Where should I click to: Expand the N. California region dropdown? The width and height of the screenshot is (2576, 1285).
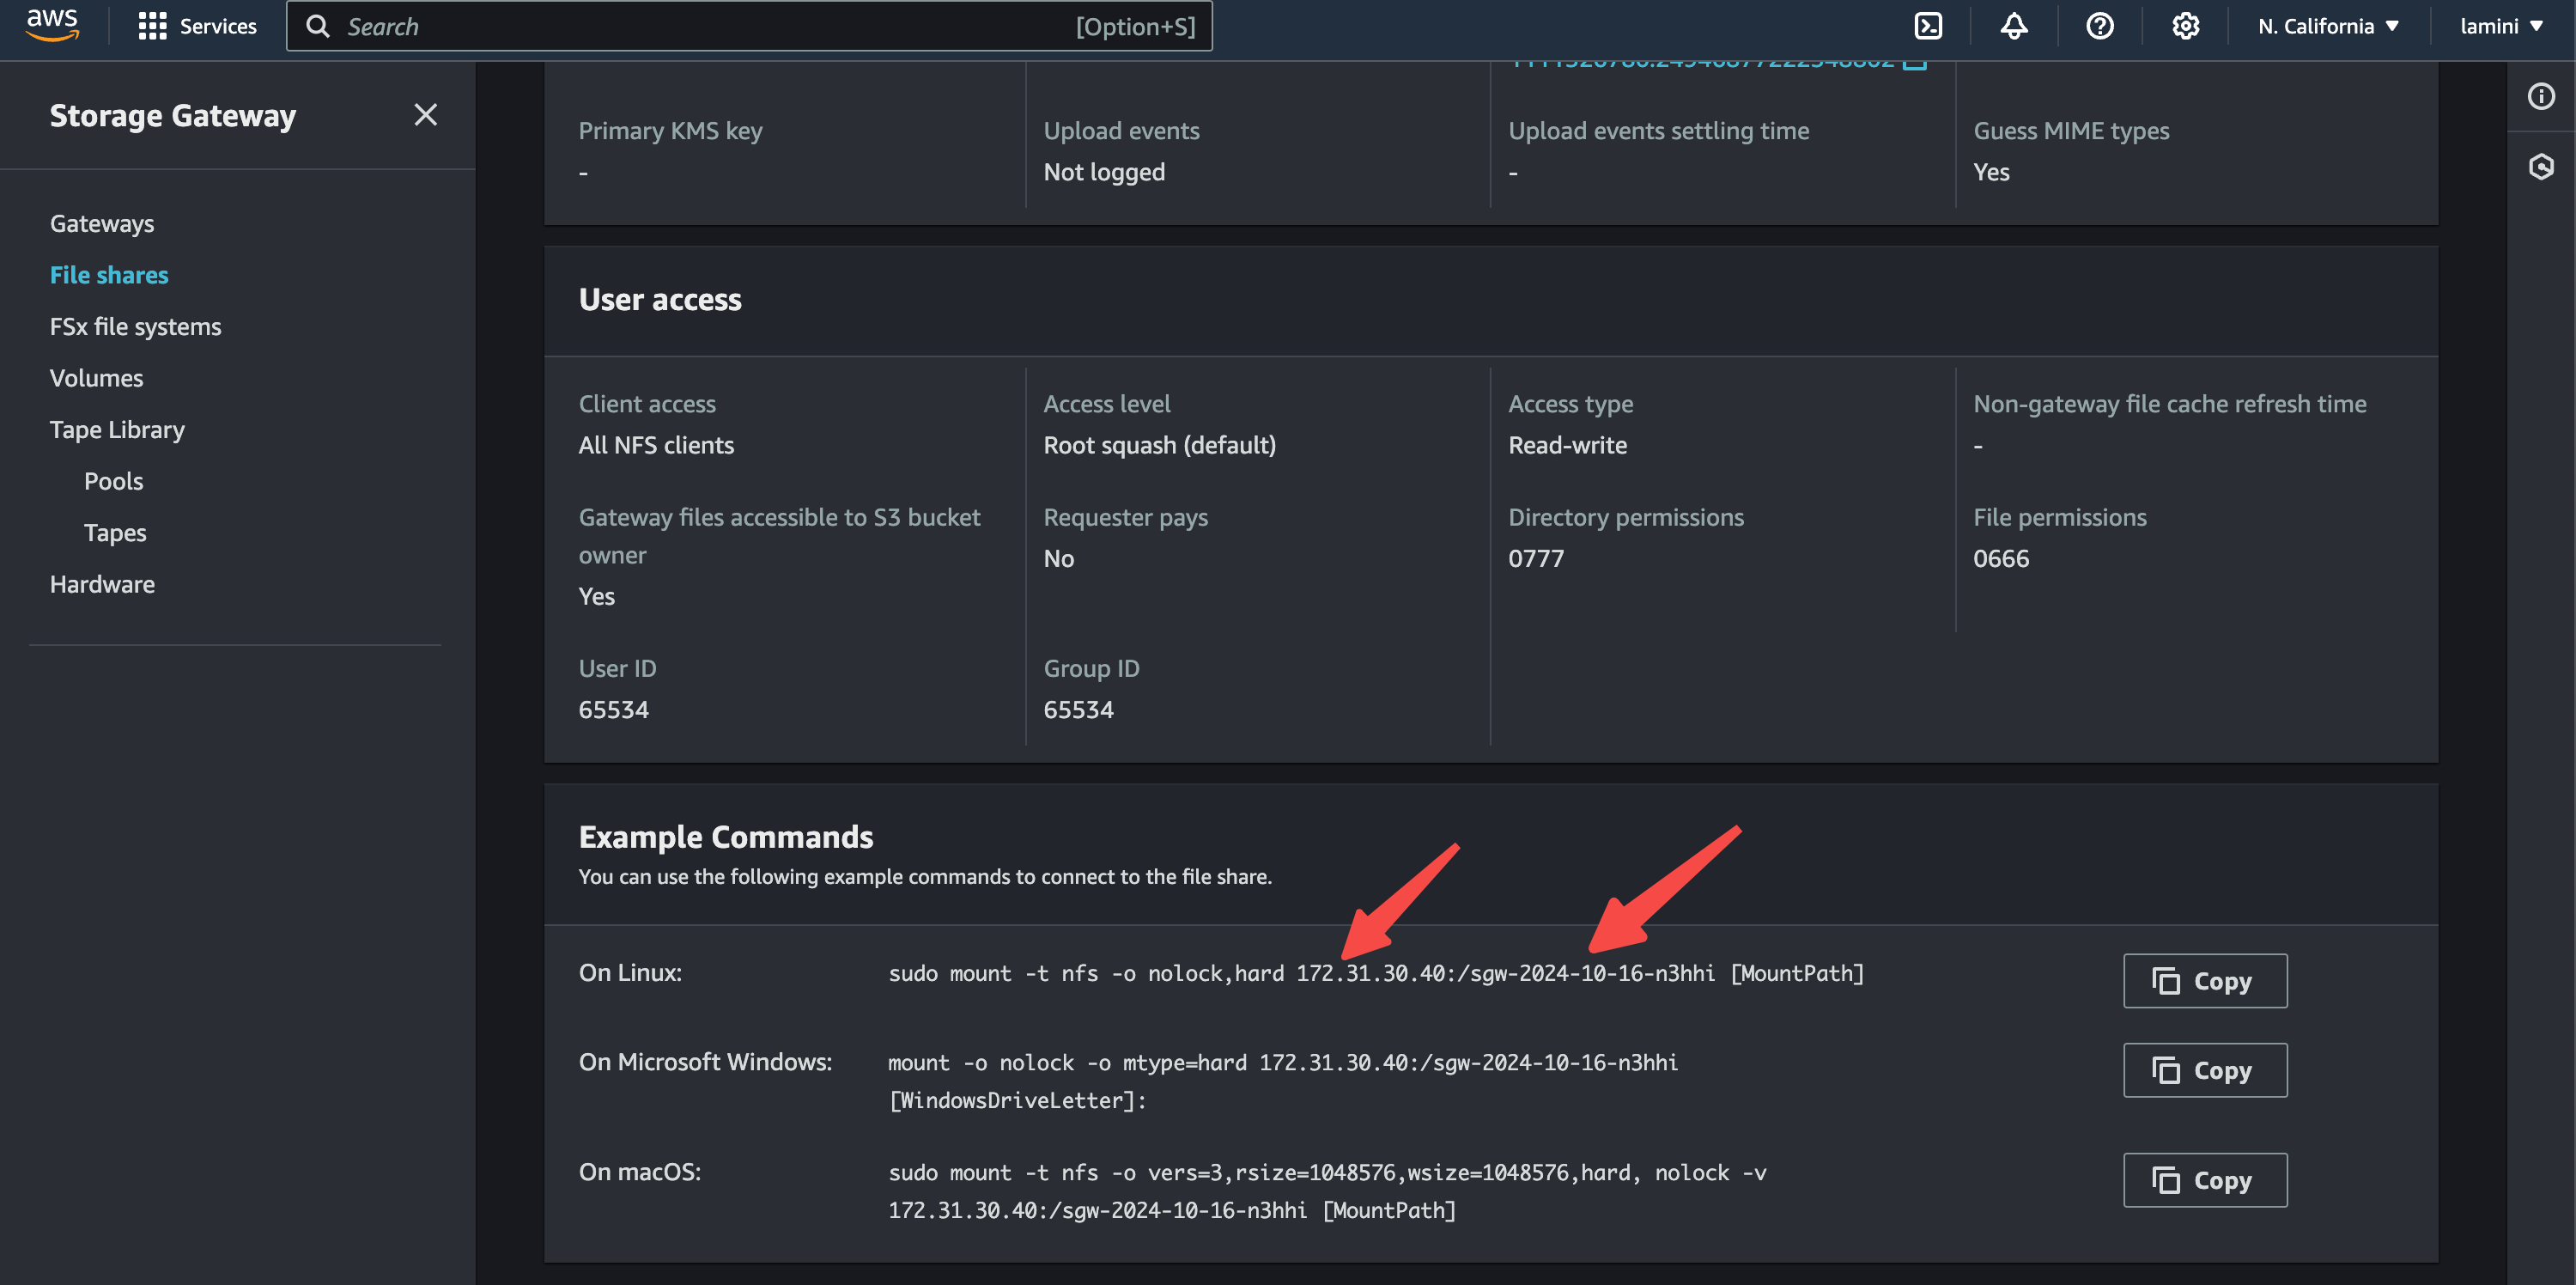click(x=2328, y=26)
